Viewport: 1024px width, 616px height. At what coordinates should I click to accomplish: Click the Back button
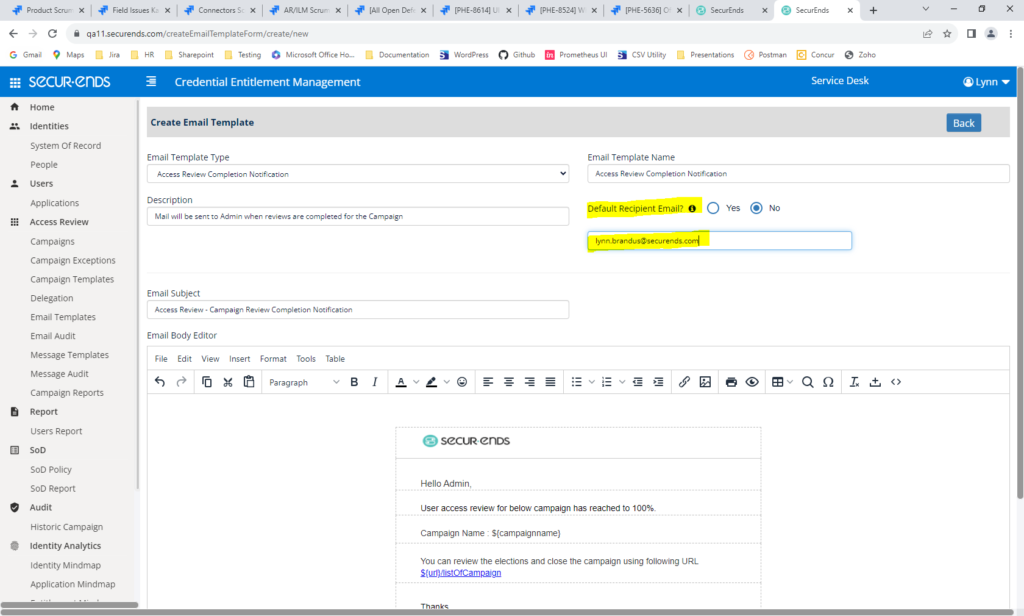click(963, 123)
